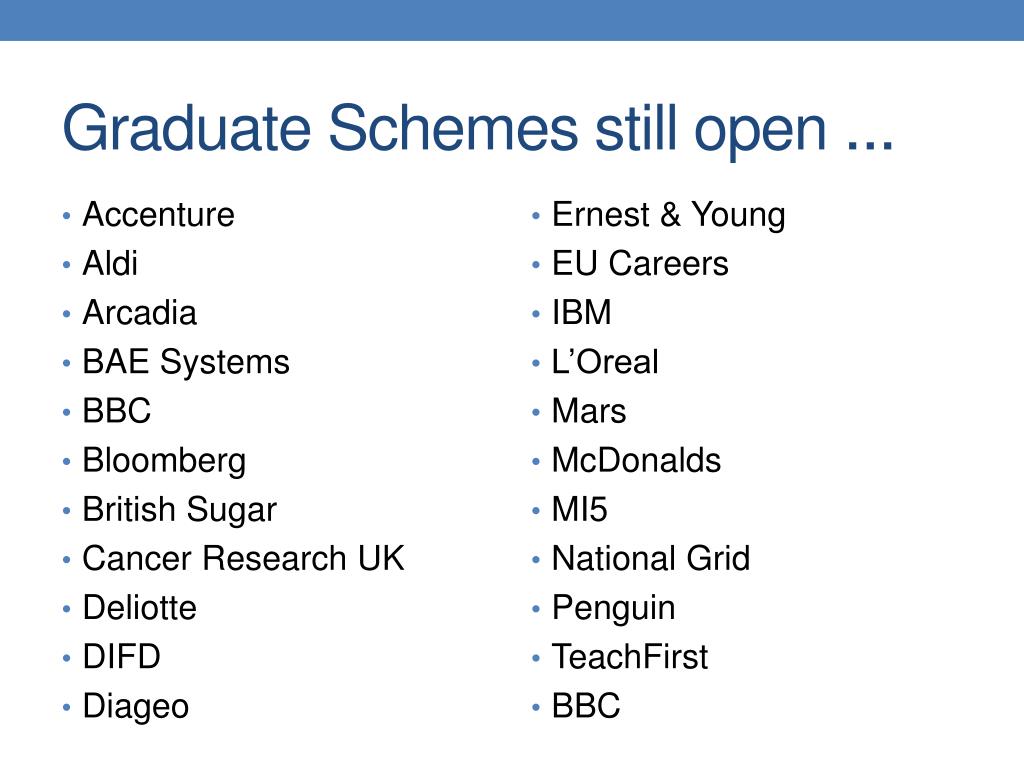Click on National Grid
Viewport: 1024px width, 768px height.
click(x=651, y=558)
